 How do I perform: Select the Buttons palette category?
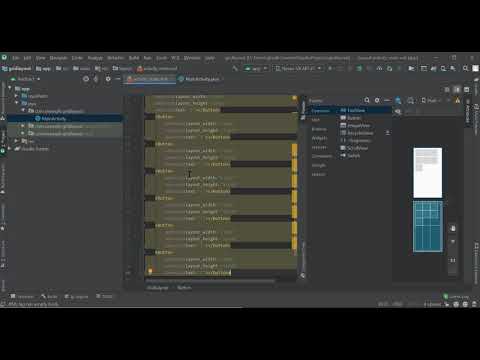point(319,129)
